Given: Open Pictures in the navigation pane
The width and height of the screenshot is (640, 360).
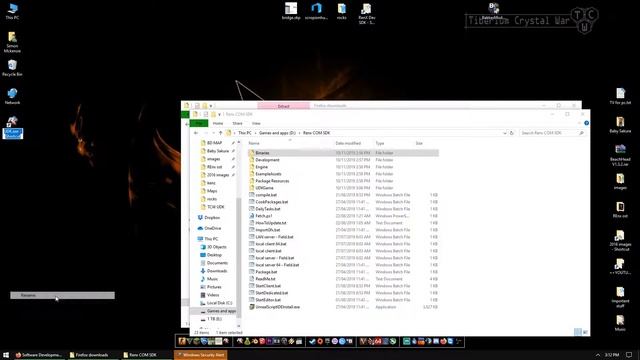Looking at the screenshot, I should coord(211,287).
